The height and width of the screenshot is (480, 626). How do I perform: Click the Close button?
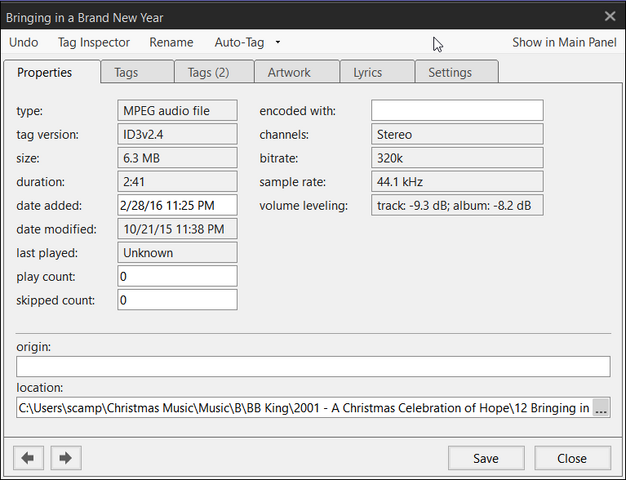(572, 458)
